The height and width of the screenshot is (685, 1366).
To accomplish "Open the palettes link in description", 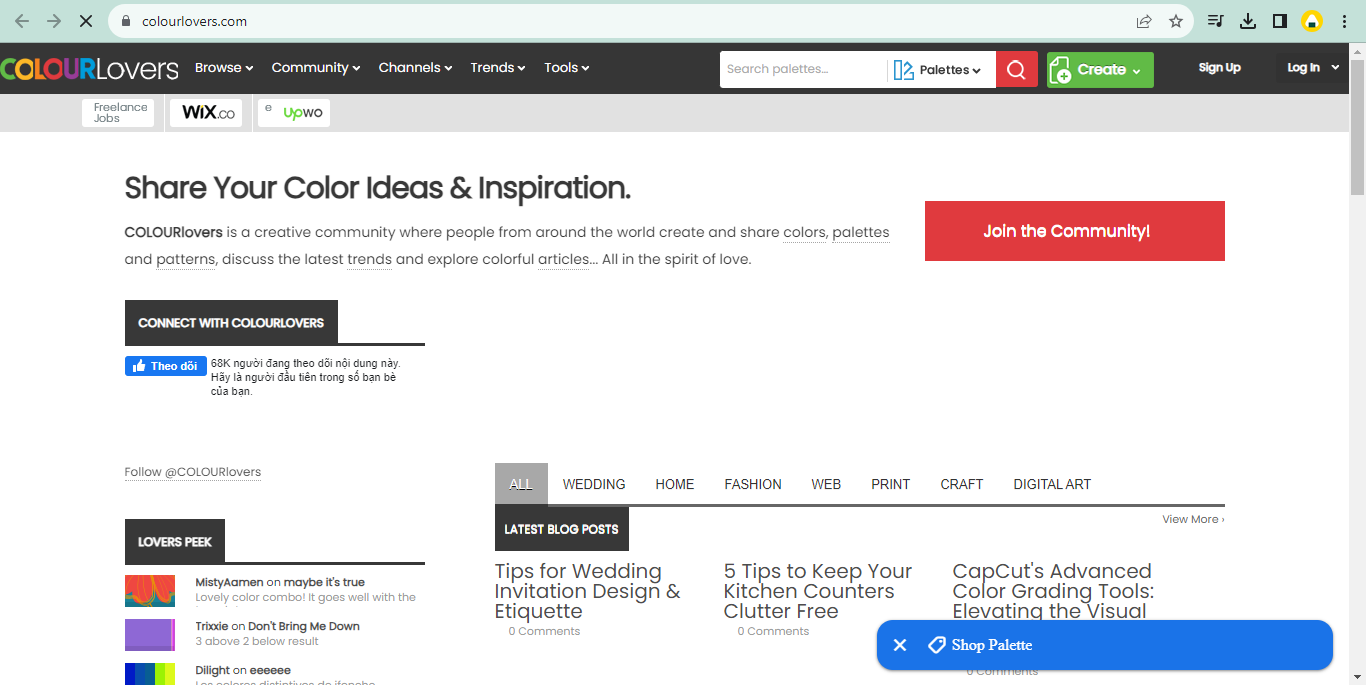I will click(x=861, y=232).
